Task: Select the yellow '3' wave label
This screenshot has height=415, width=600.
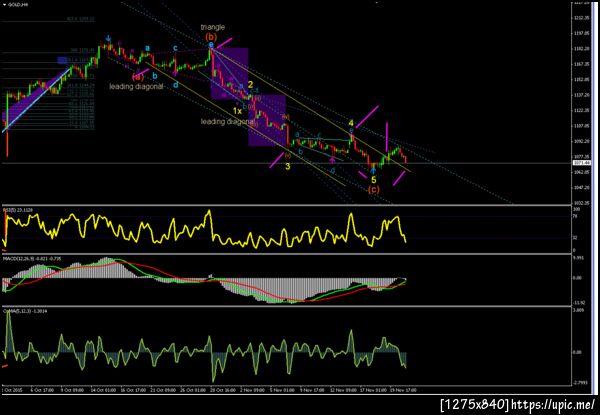Action: pos(288,167)
